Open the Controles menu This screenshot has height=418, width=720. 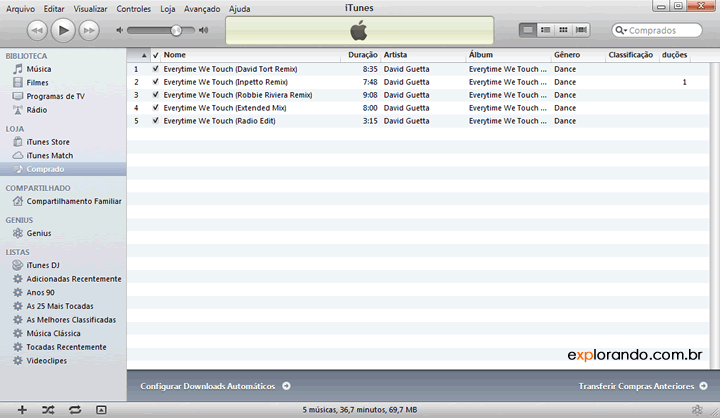[x=133, y=9]
